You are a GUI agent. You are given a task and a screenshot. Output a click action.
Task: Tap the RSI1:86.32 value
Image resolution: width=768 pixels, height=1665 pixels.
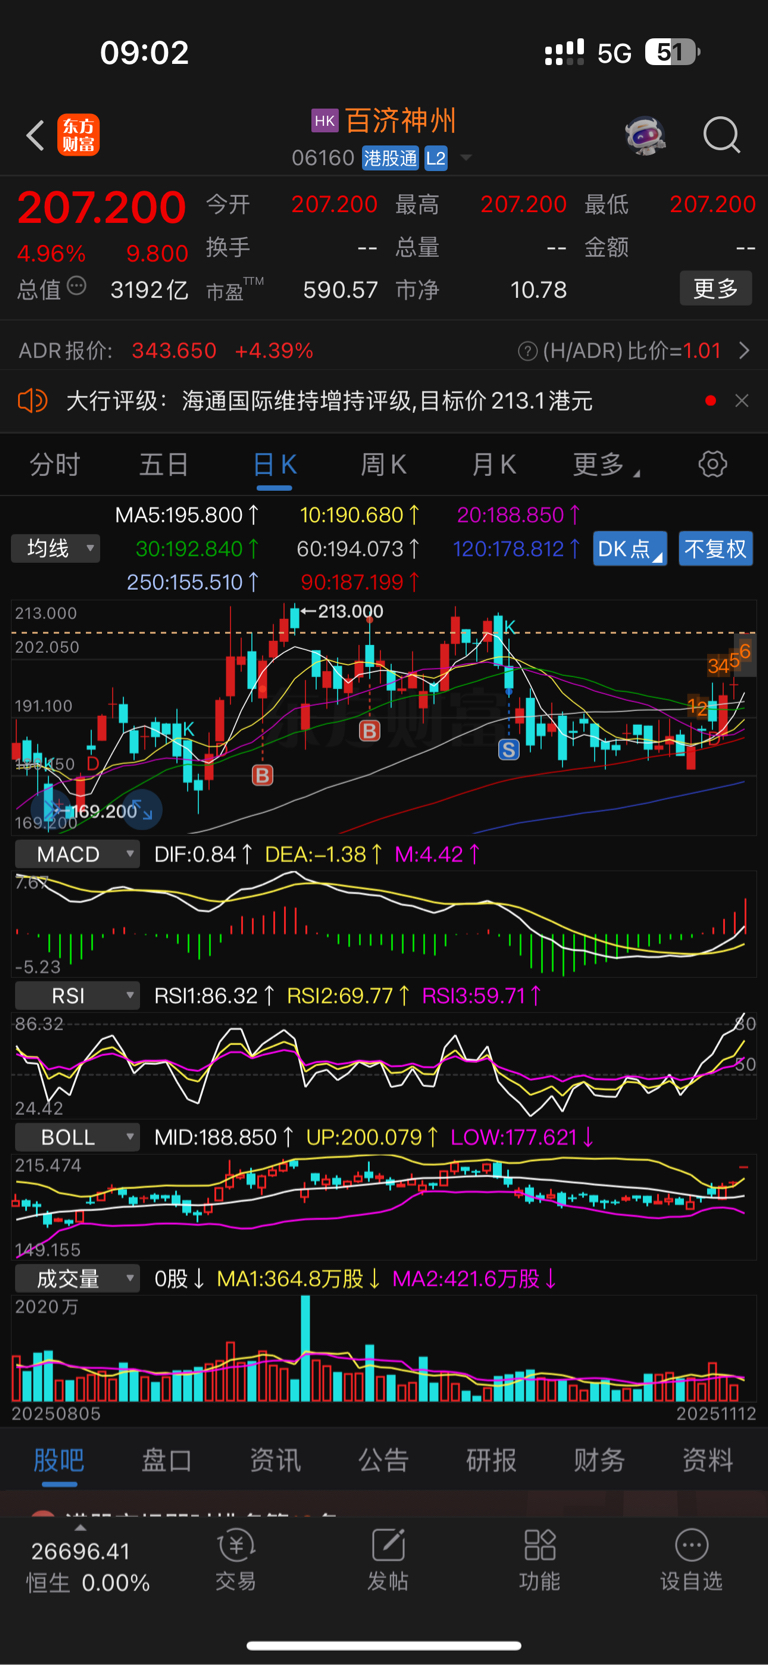pyautogui.click(x=214, y=996)
